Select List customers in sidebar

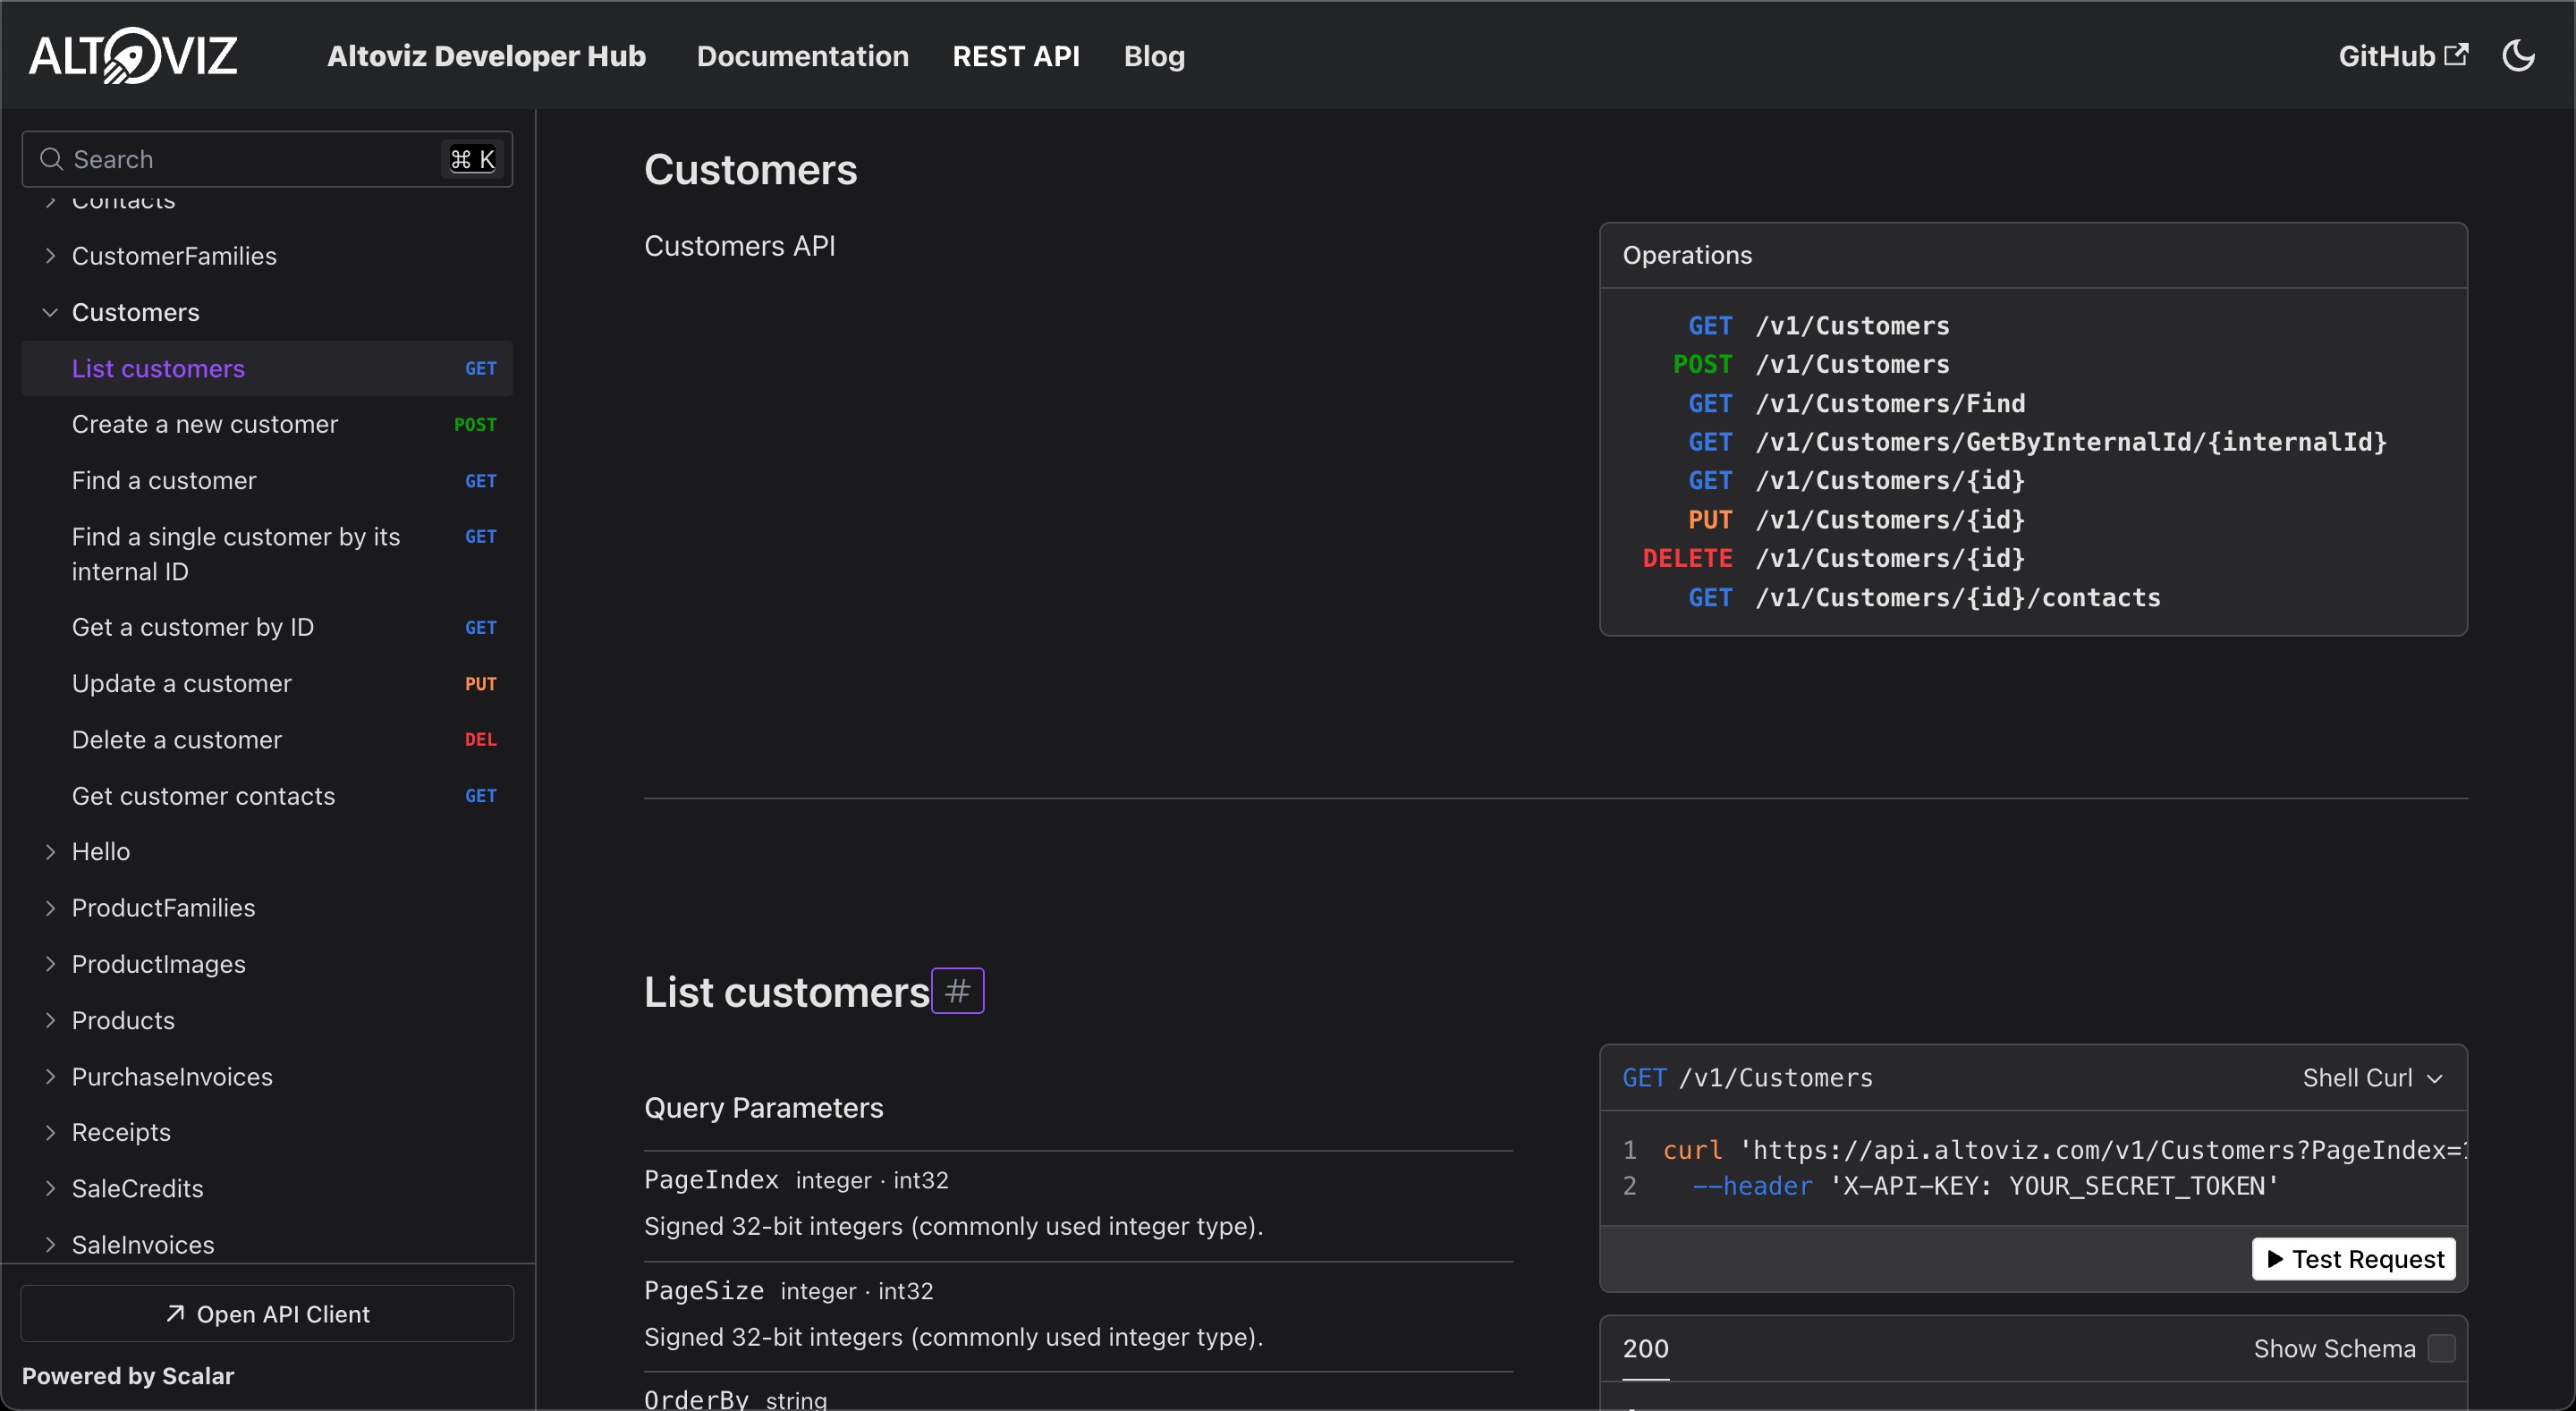coord(267,368)
